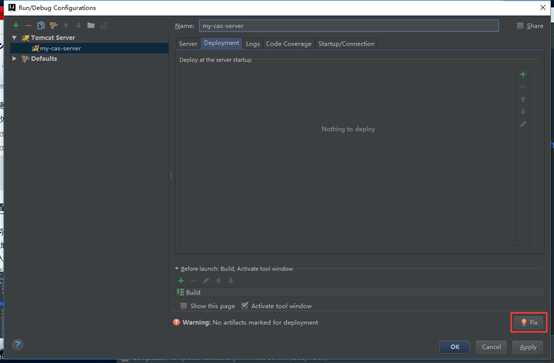The width and height of the screenshot is (554, 363).
Task: Move before launch task up
Action: [x=218, y=281]
